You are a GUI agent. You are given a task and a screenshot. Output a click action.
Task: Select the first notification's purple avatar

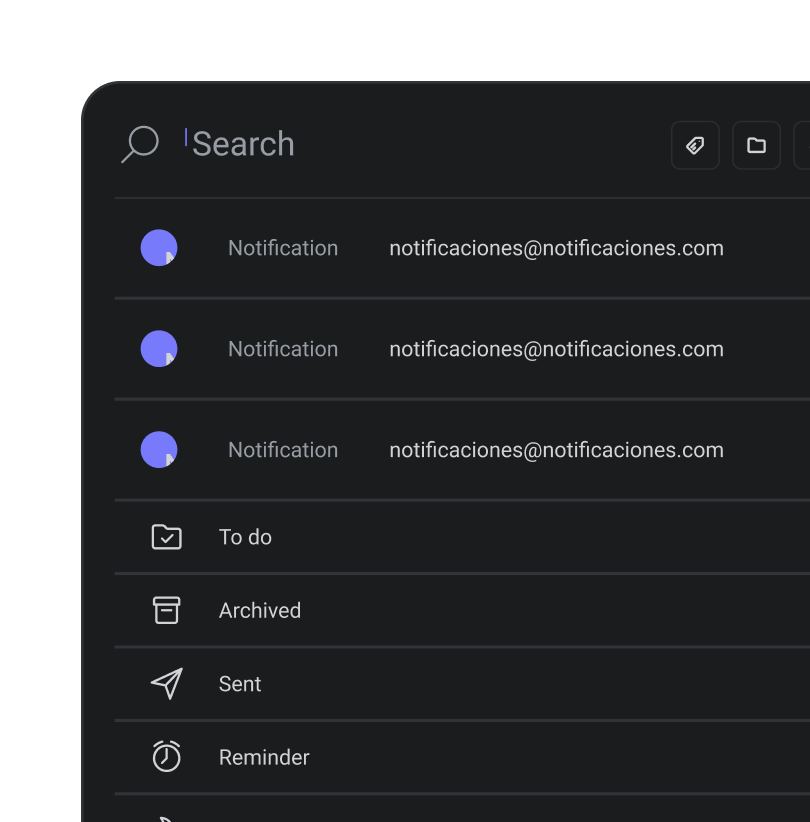pos(159,248)
